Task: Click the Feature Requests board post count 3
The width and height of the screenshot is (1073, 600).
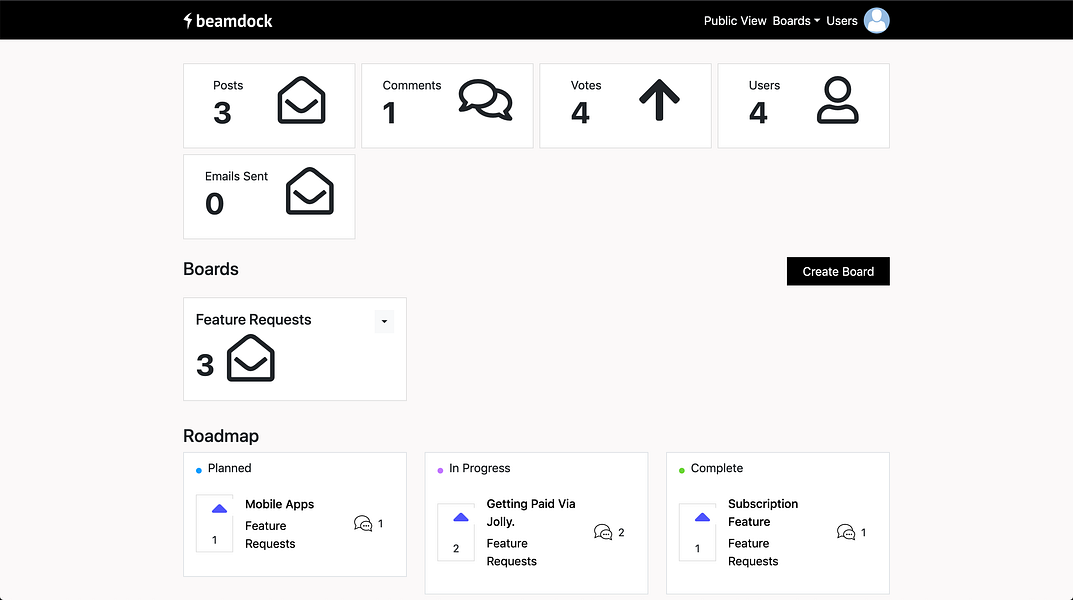Action: (205, 365)
